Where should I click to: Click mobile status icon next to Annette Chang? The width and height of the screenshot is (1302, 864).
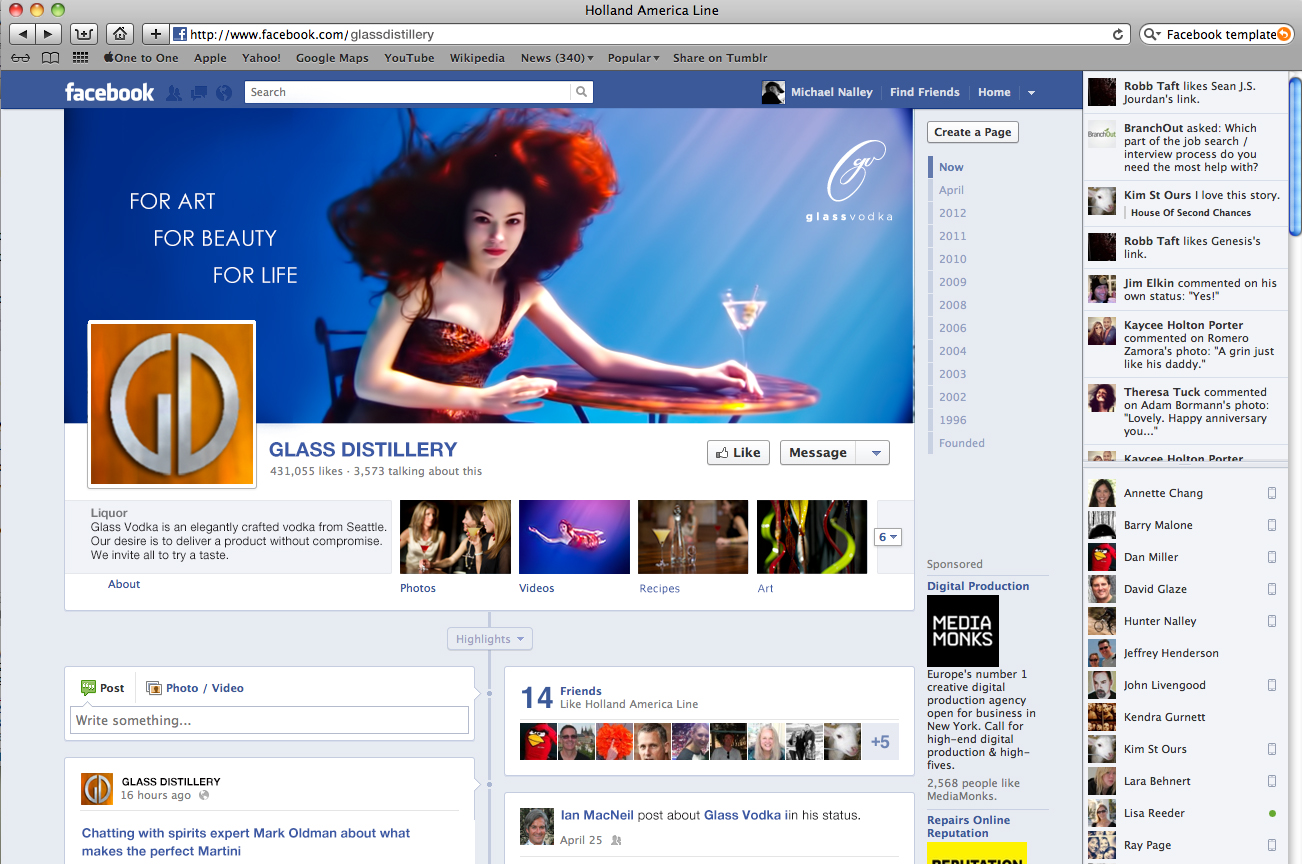1272,493
